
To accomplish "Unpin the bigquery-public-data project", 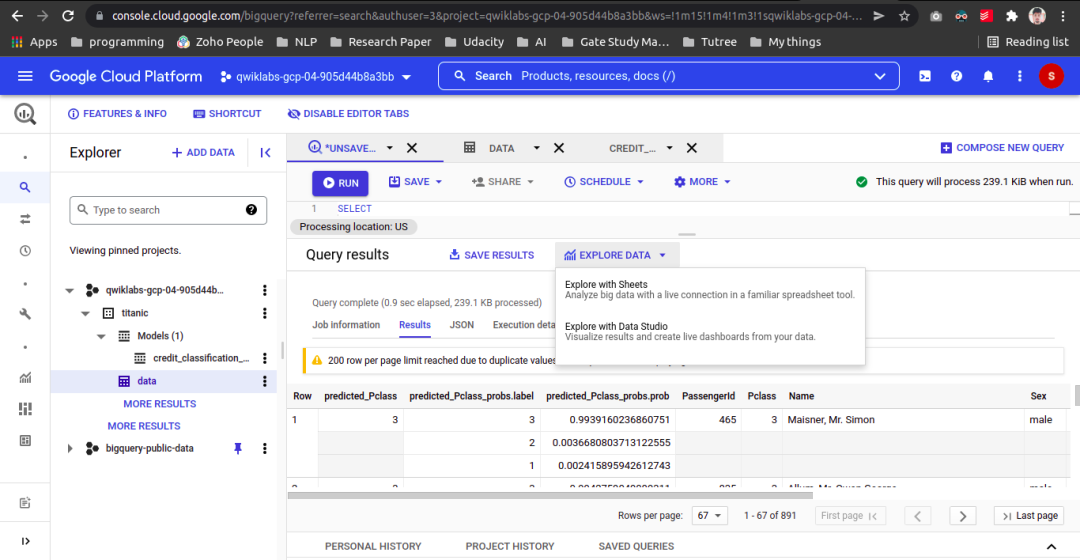I will tap(238, 448).
